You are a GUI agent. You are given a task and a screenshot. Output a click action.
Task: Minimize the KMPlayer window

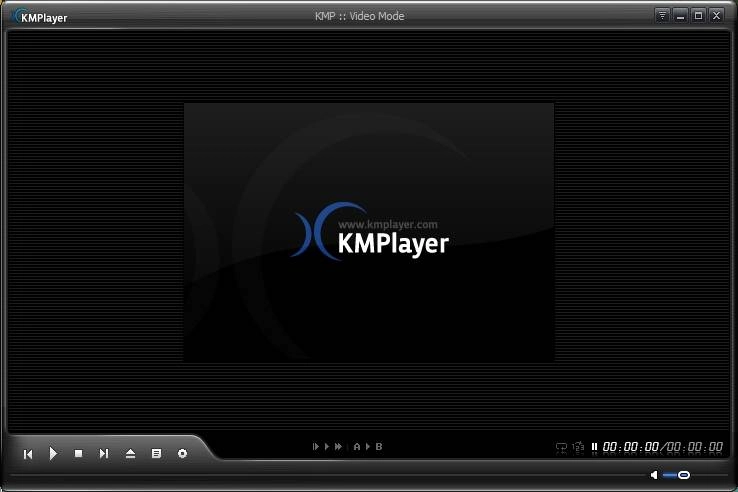pos(680,16)
